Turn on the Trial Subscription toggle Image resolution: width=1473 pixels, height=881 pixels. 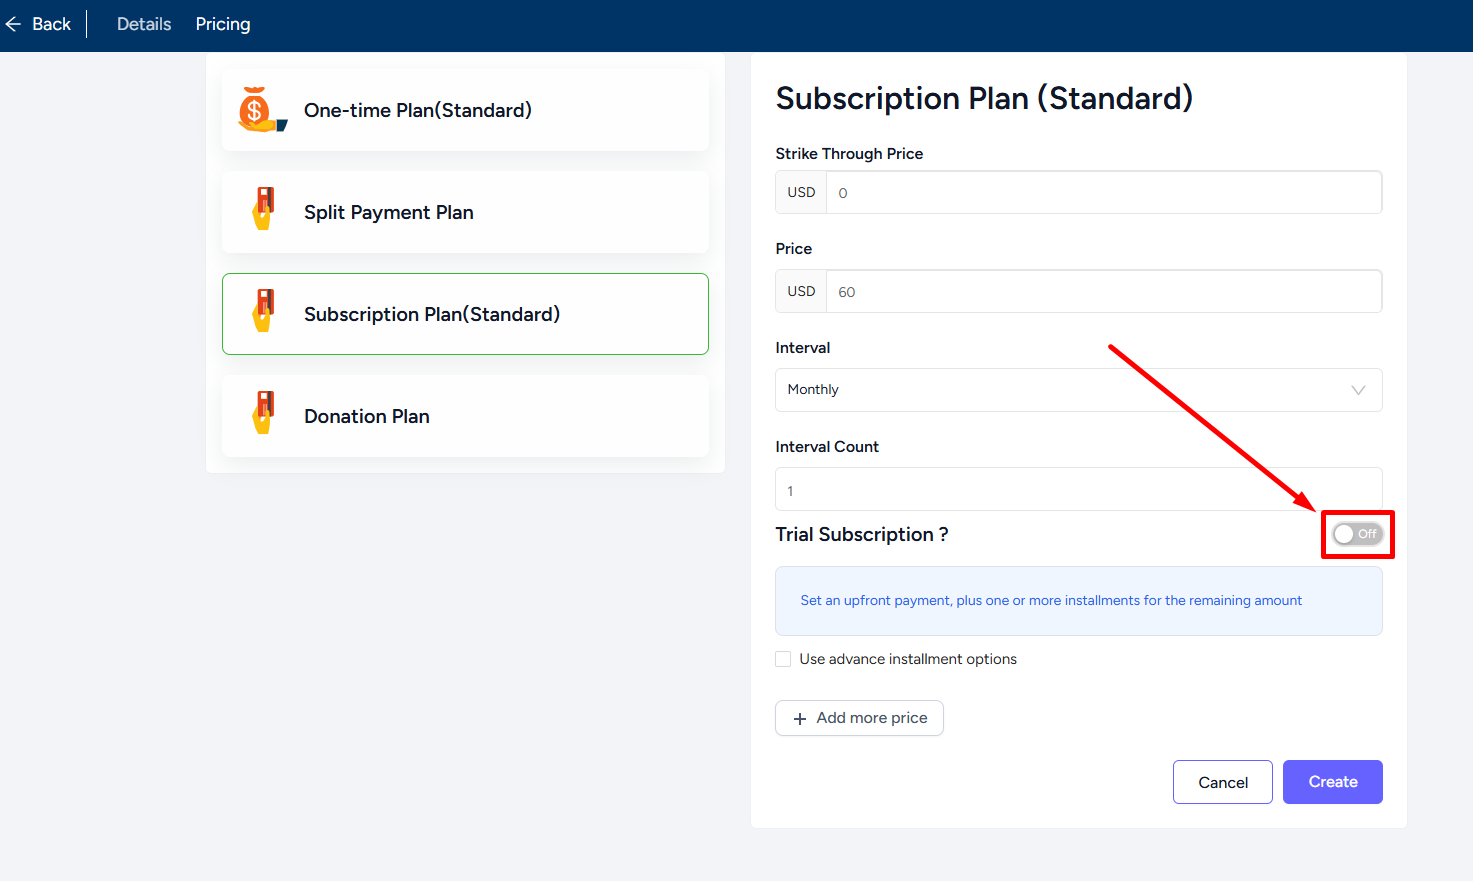(1357, 534)
